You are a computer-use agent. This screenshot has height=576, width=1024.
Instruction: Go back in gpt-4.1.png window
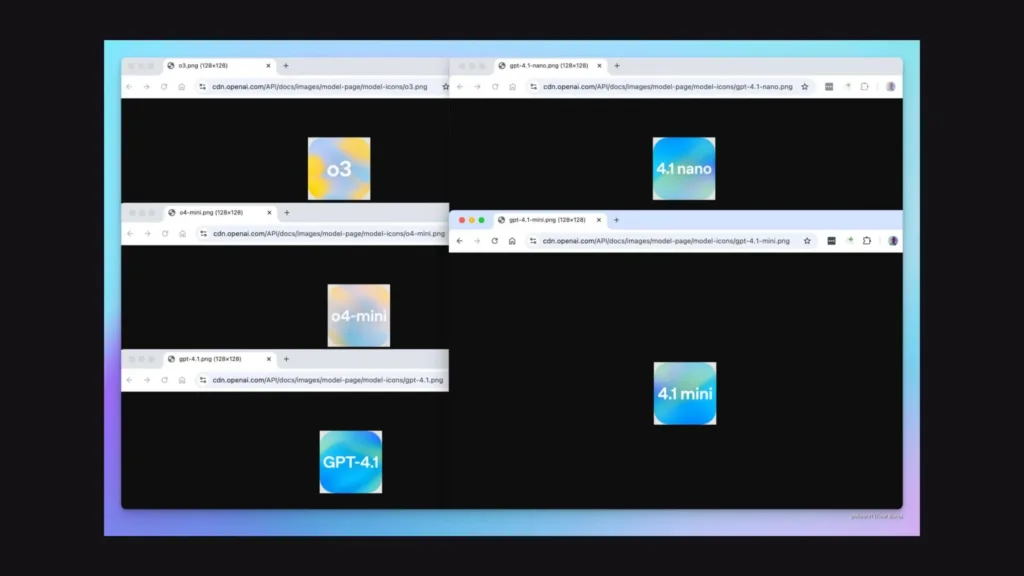129,380
